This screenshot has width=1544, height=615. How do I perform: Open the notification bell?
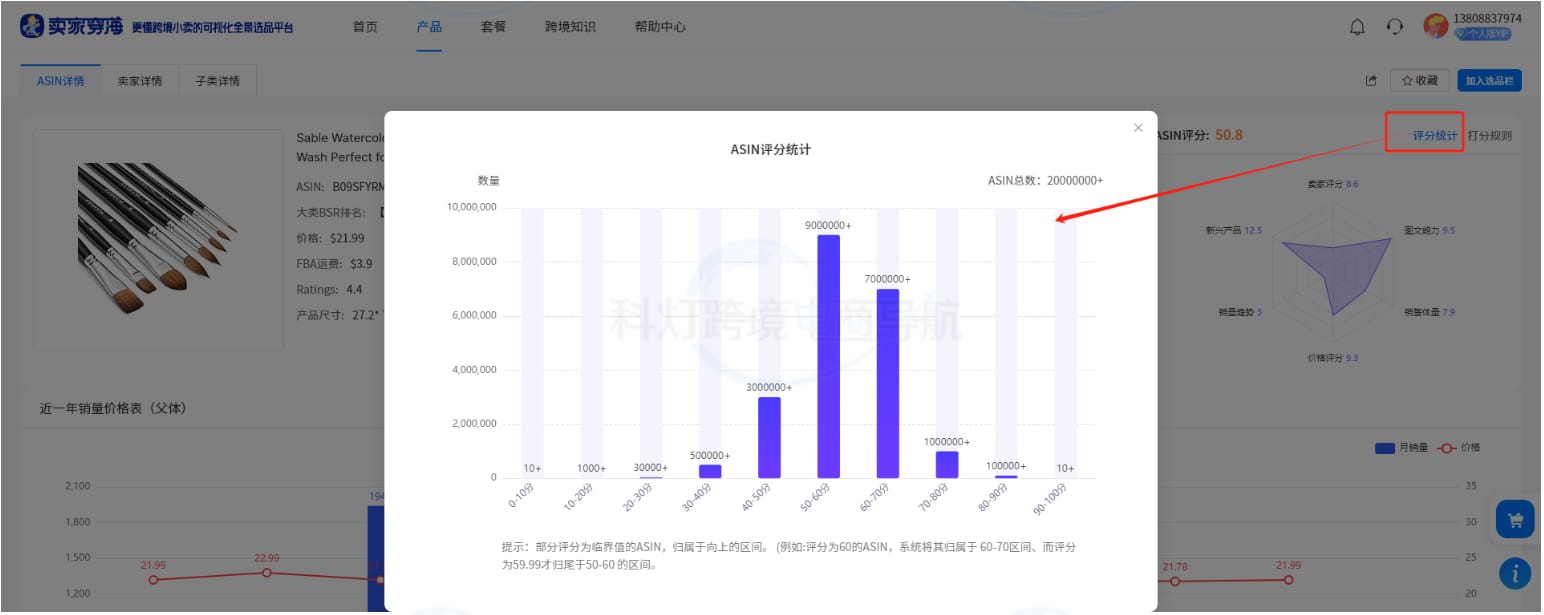1356,27
